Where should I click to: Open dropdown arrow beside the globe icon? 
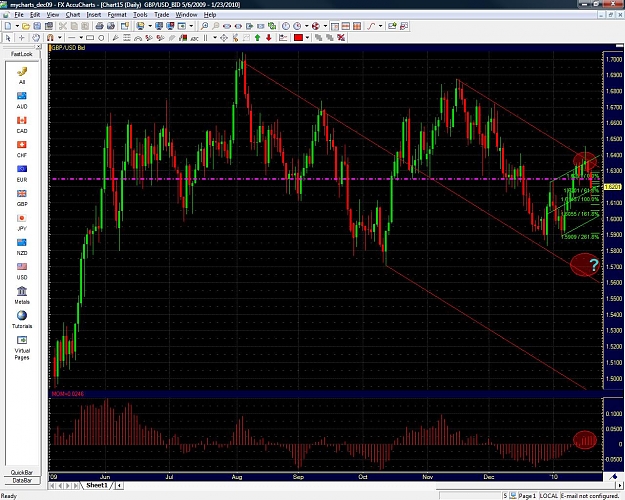[x=325, y=26]
